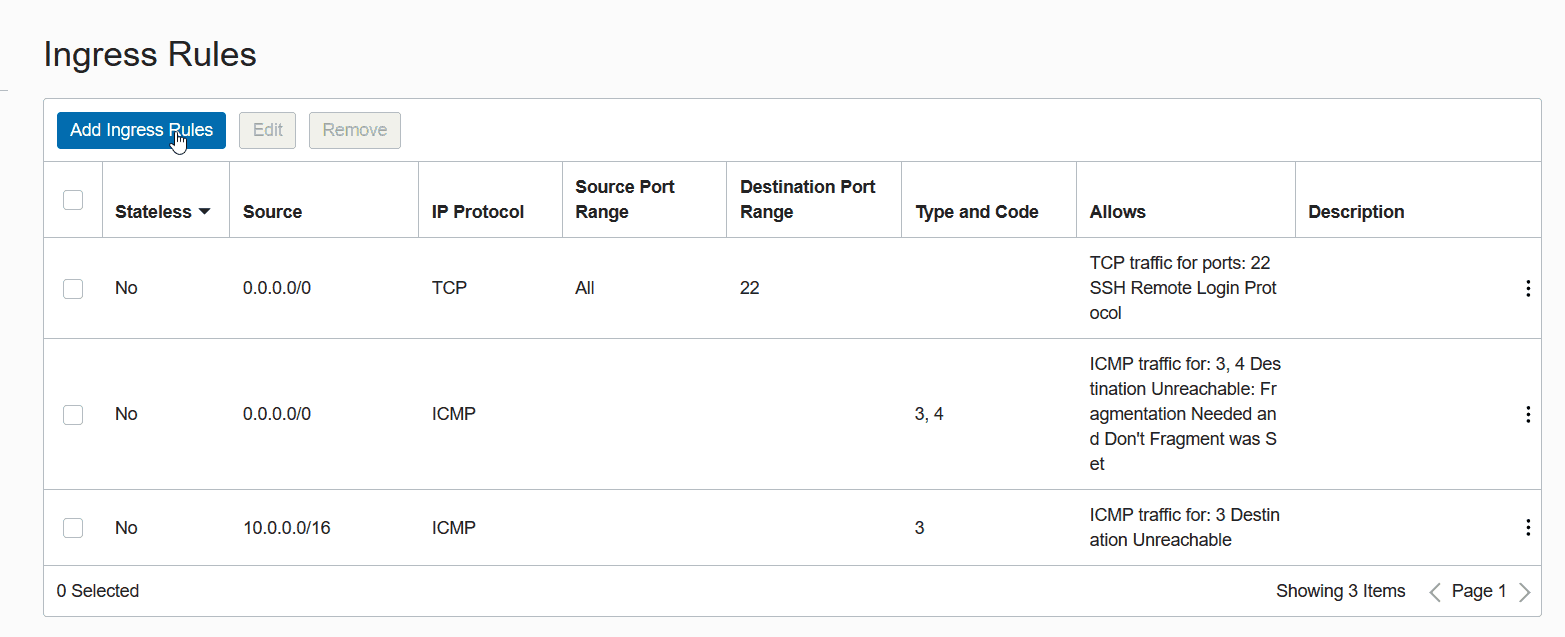Screen dimensions: 1565x637
Task: Go to the next page using right chevron
Action: (1524, 592)
